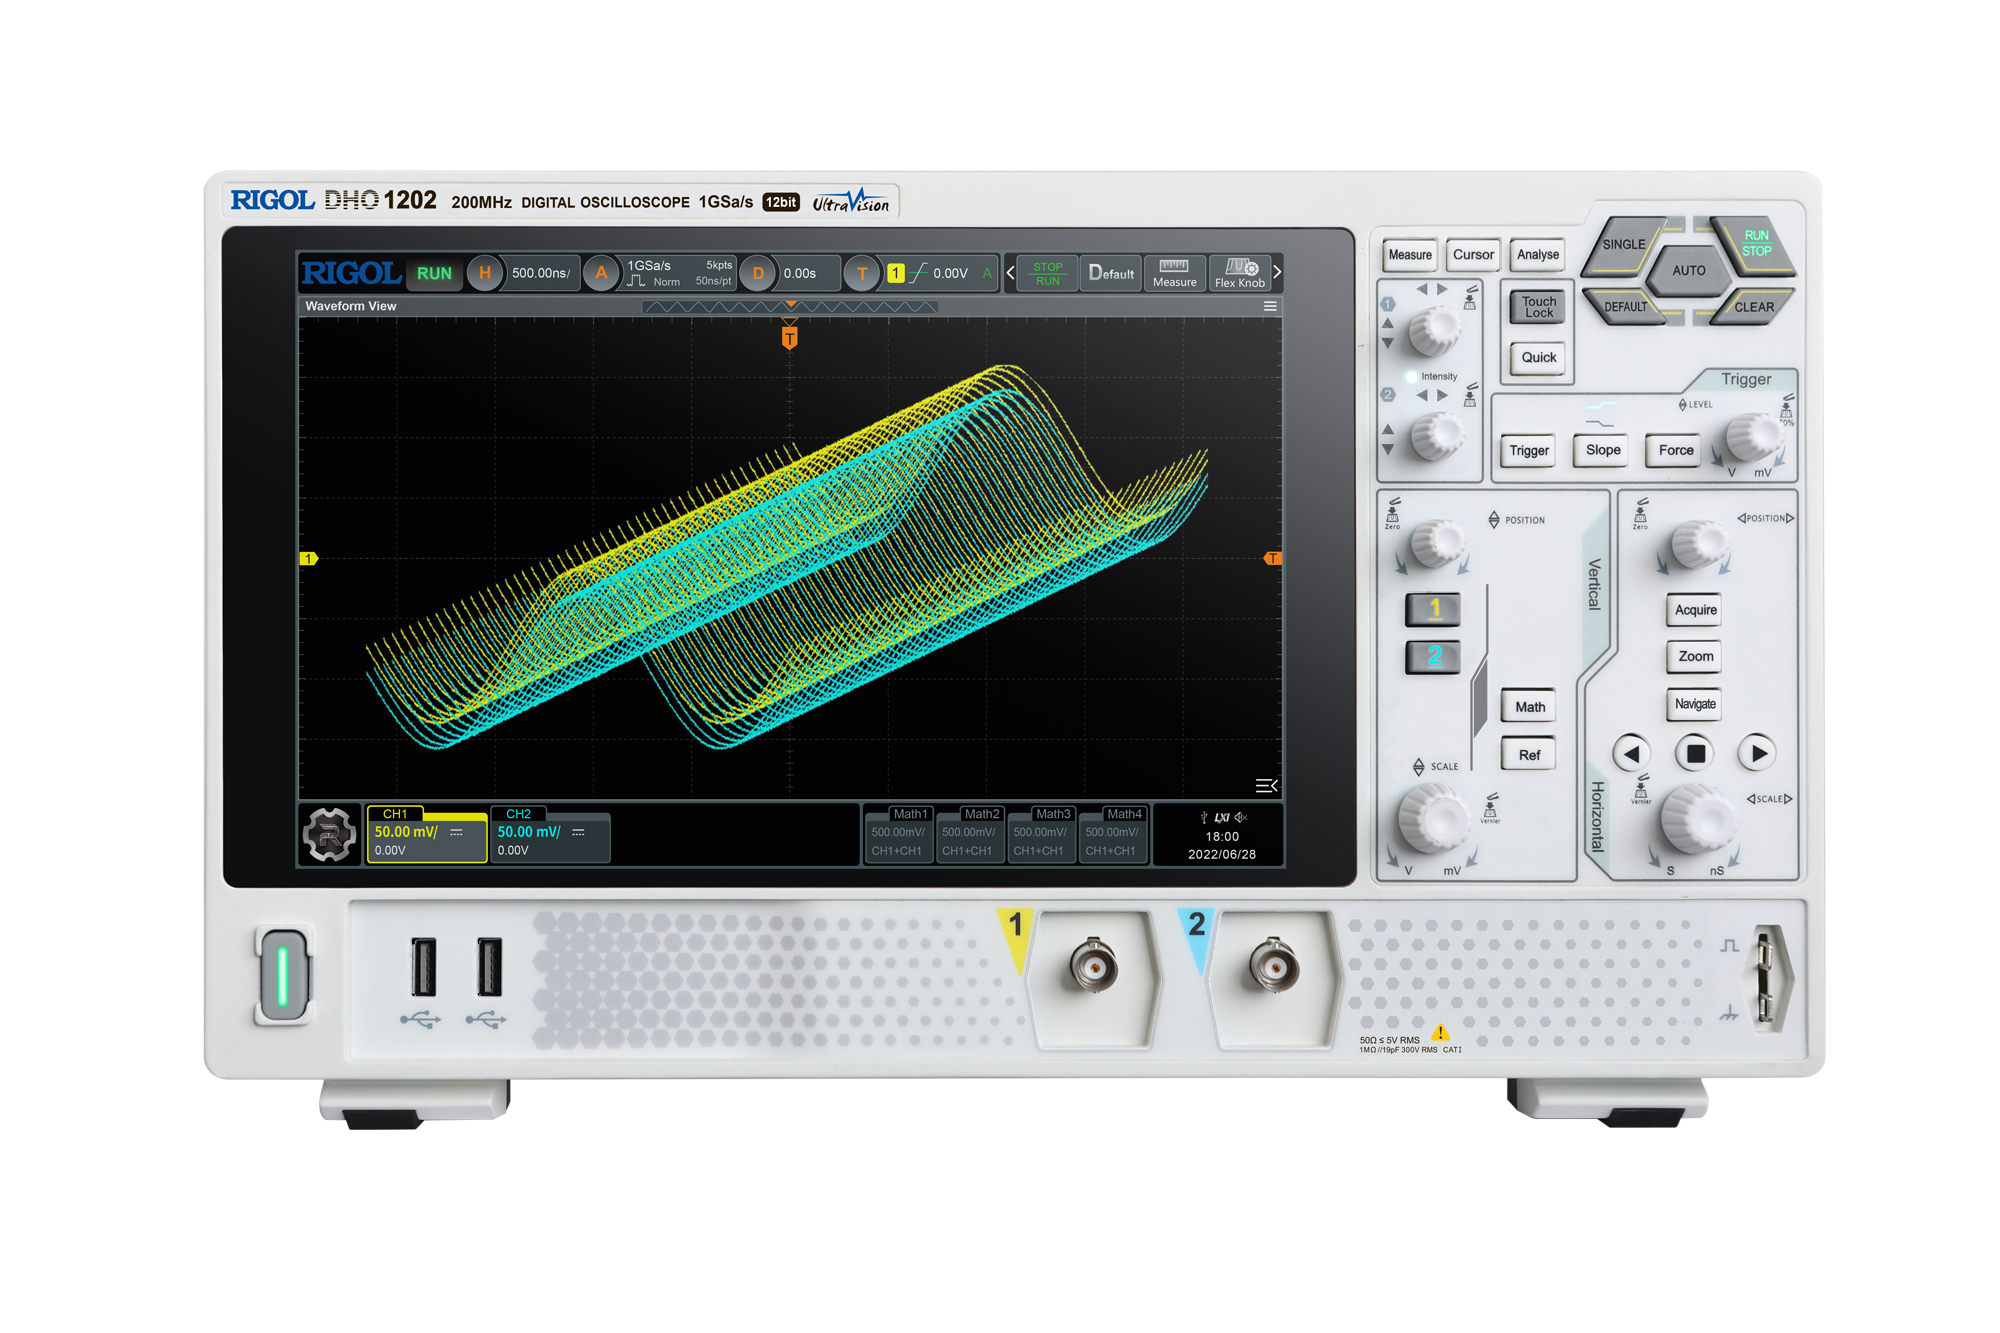The image size is (2000, 1333).
Task: Click the Analyse key
Action: tap(1538, 255)
